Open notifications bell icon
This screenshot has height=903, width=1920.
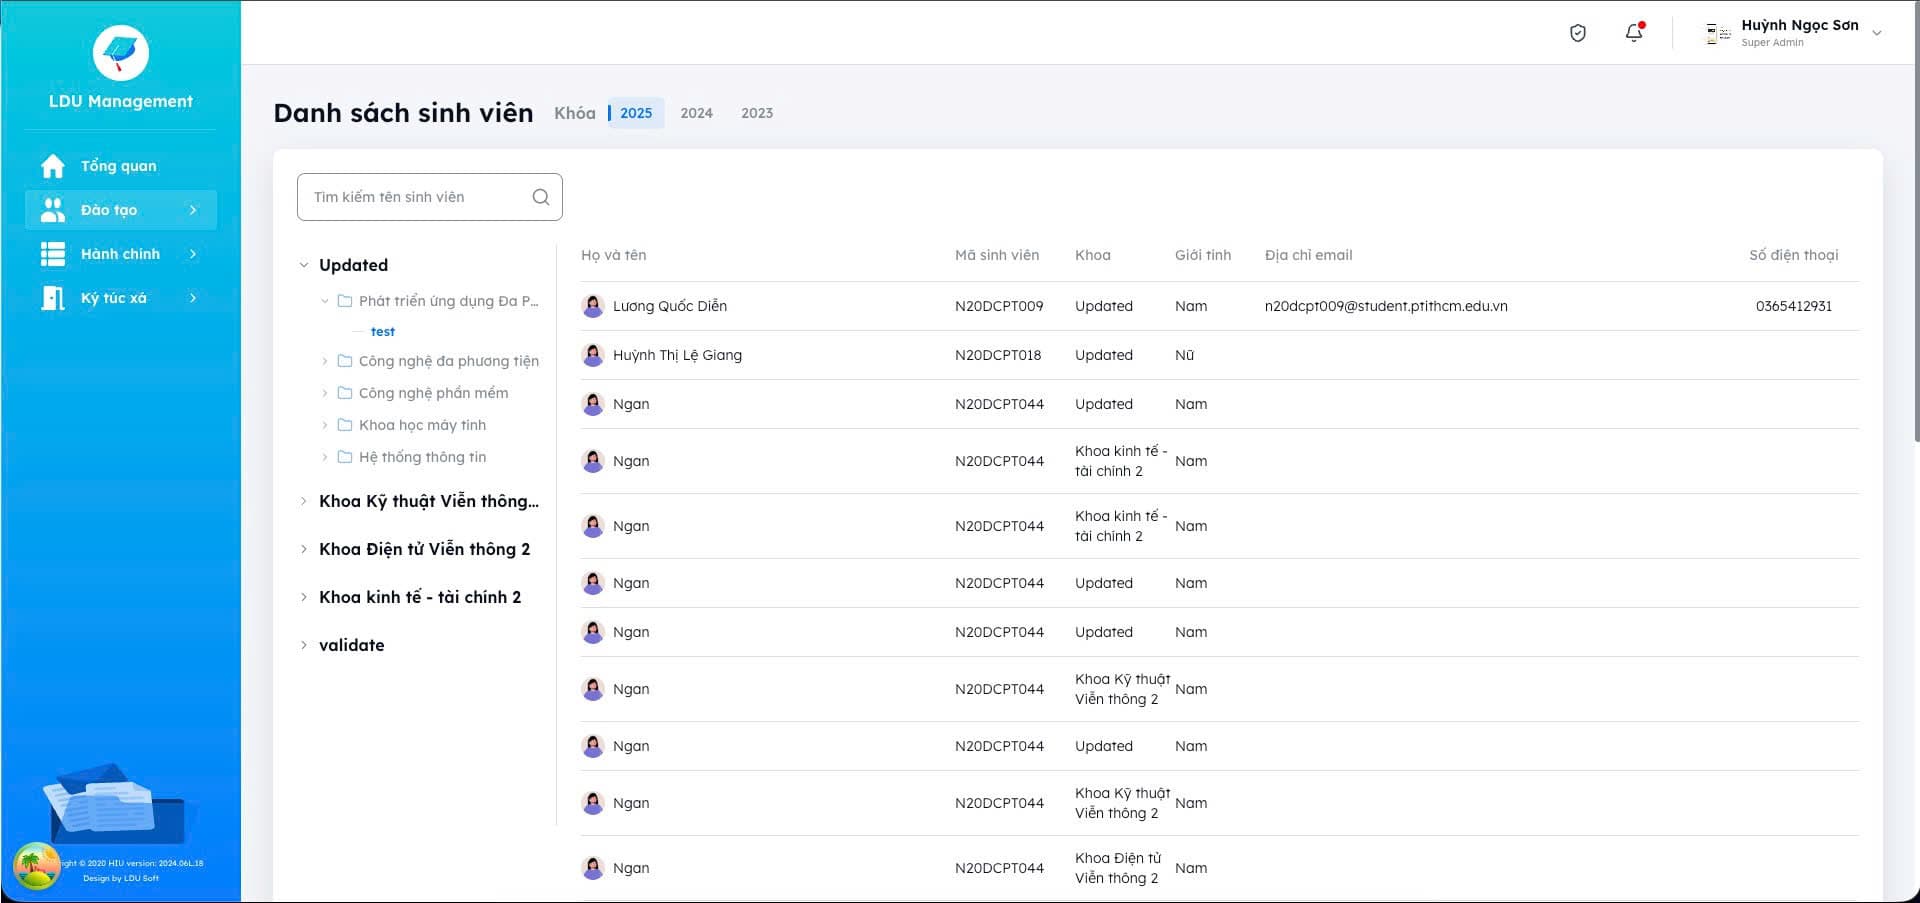(x=1634, y=33)
